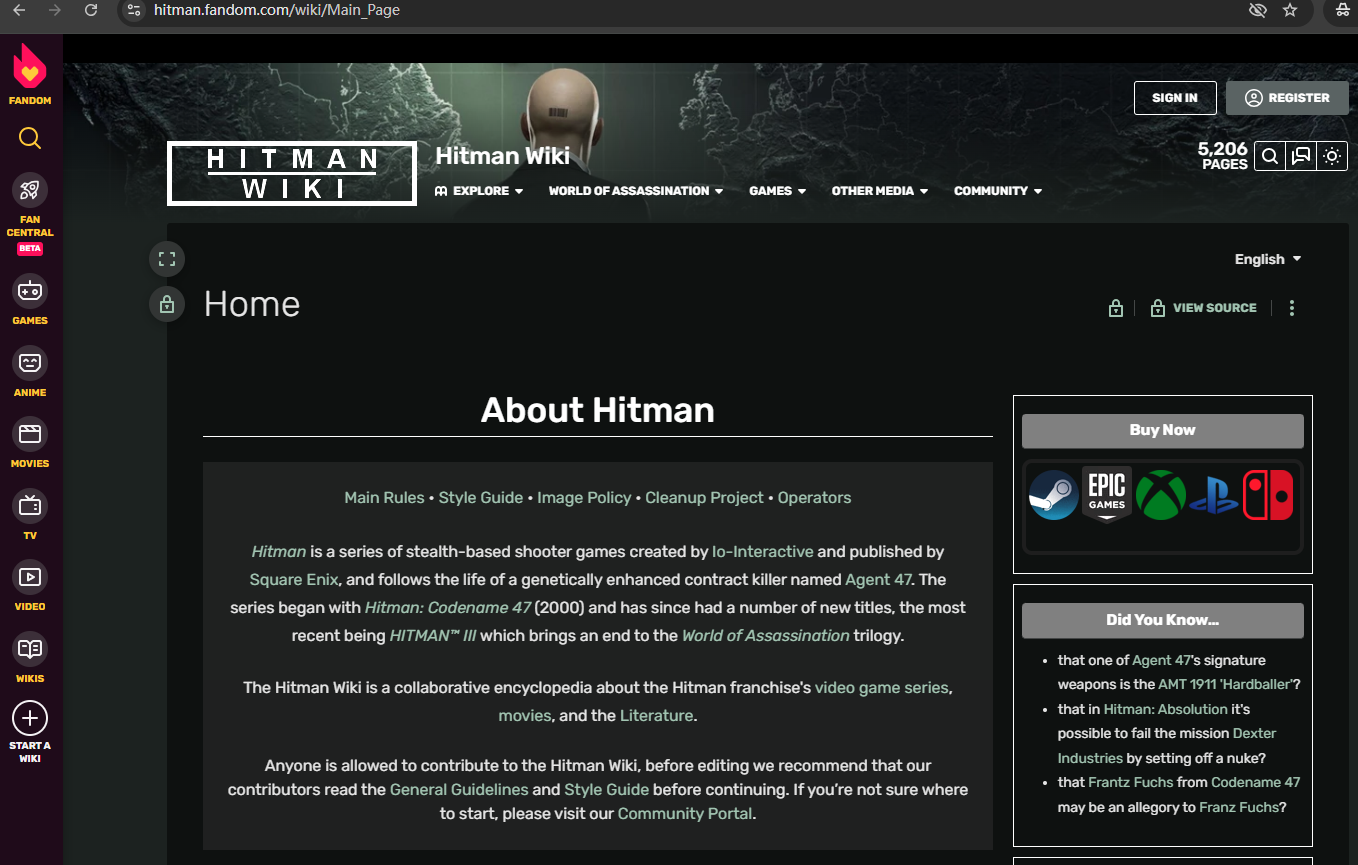
Task: Buy on Epic Games icon
Action: [x=1107, y=494]
